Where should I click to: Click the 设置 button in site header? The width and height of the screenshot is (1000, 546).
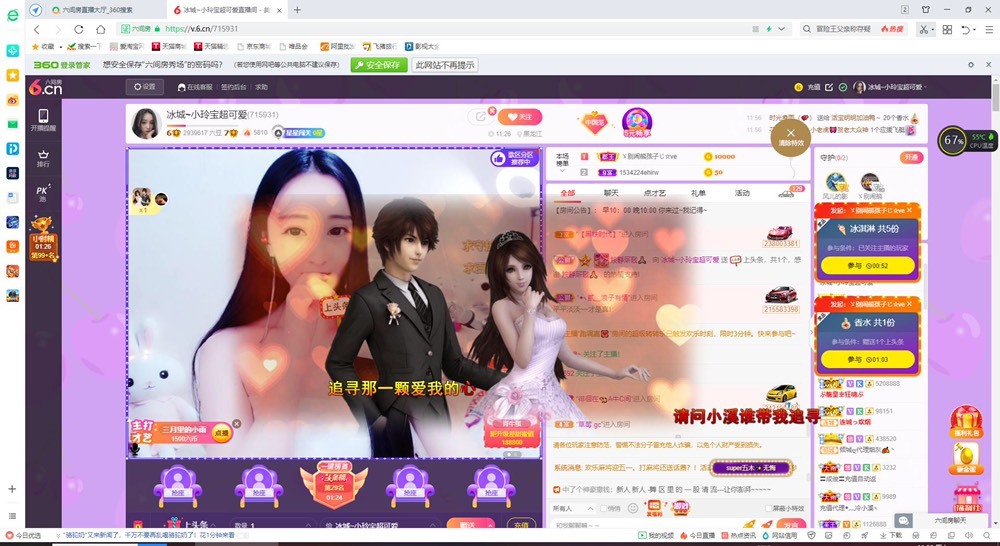(x=145, y=87)
